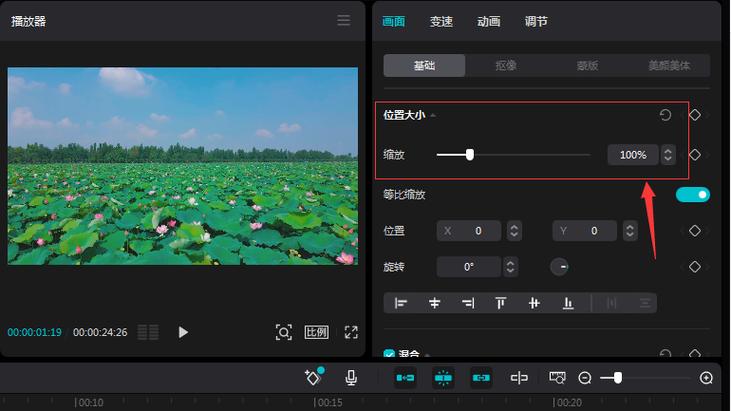
Task: Click the total duration 00:00:24:26
Action: pyautogui.click(x=100, y=332)
